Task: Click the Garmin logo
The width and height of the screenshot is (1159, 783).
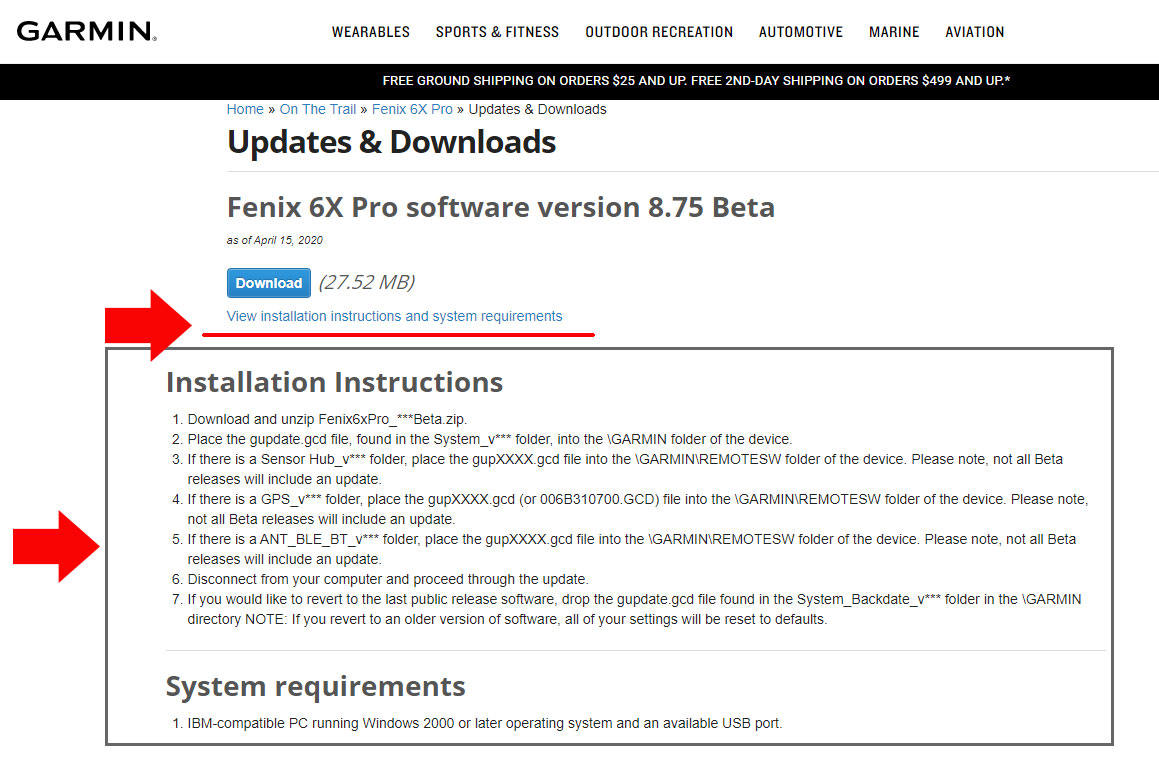Action: pos(86,31)
